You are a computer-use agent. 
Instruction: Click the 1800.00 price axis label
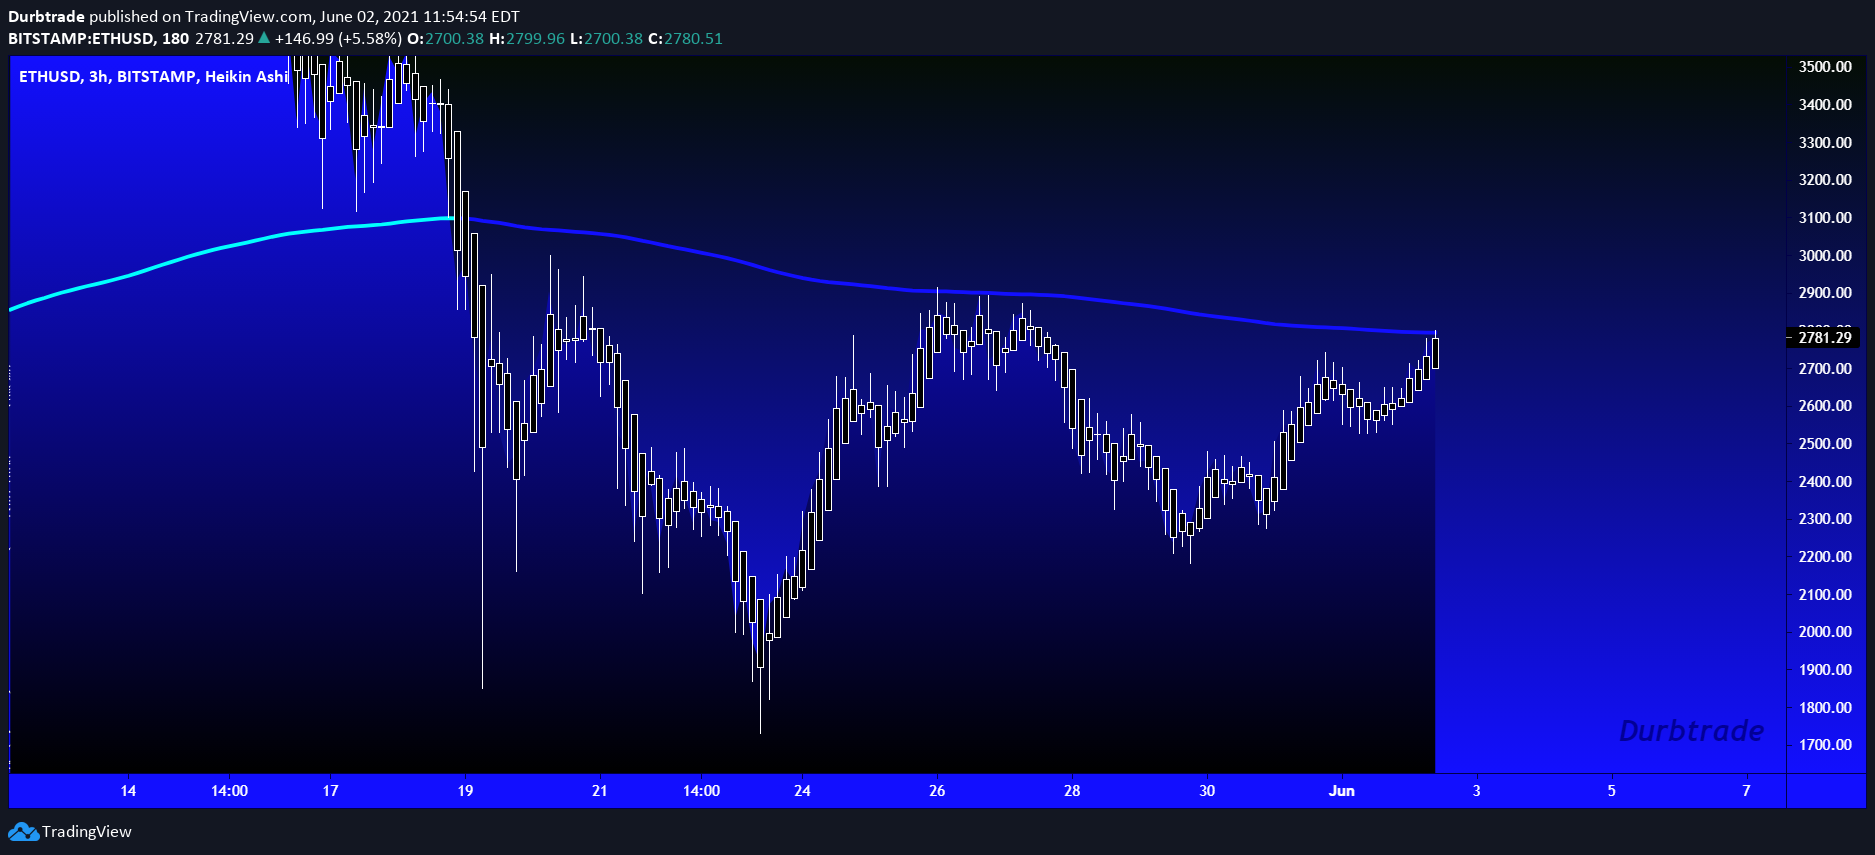coord(1825,708)
